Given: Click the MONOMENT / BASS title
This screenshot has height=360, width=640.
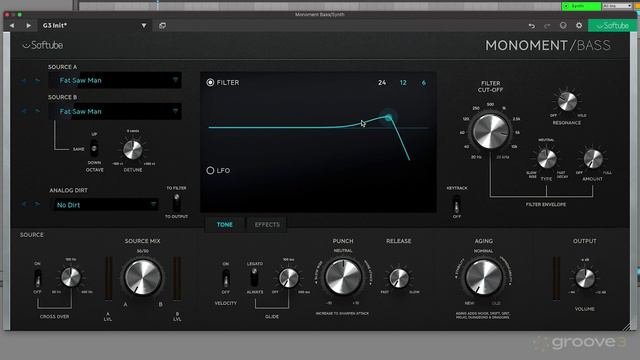Looking at the screenshot, I should pos(548,45).
